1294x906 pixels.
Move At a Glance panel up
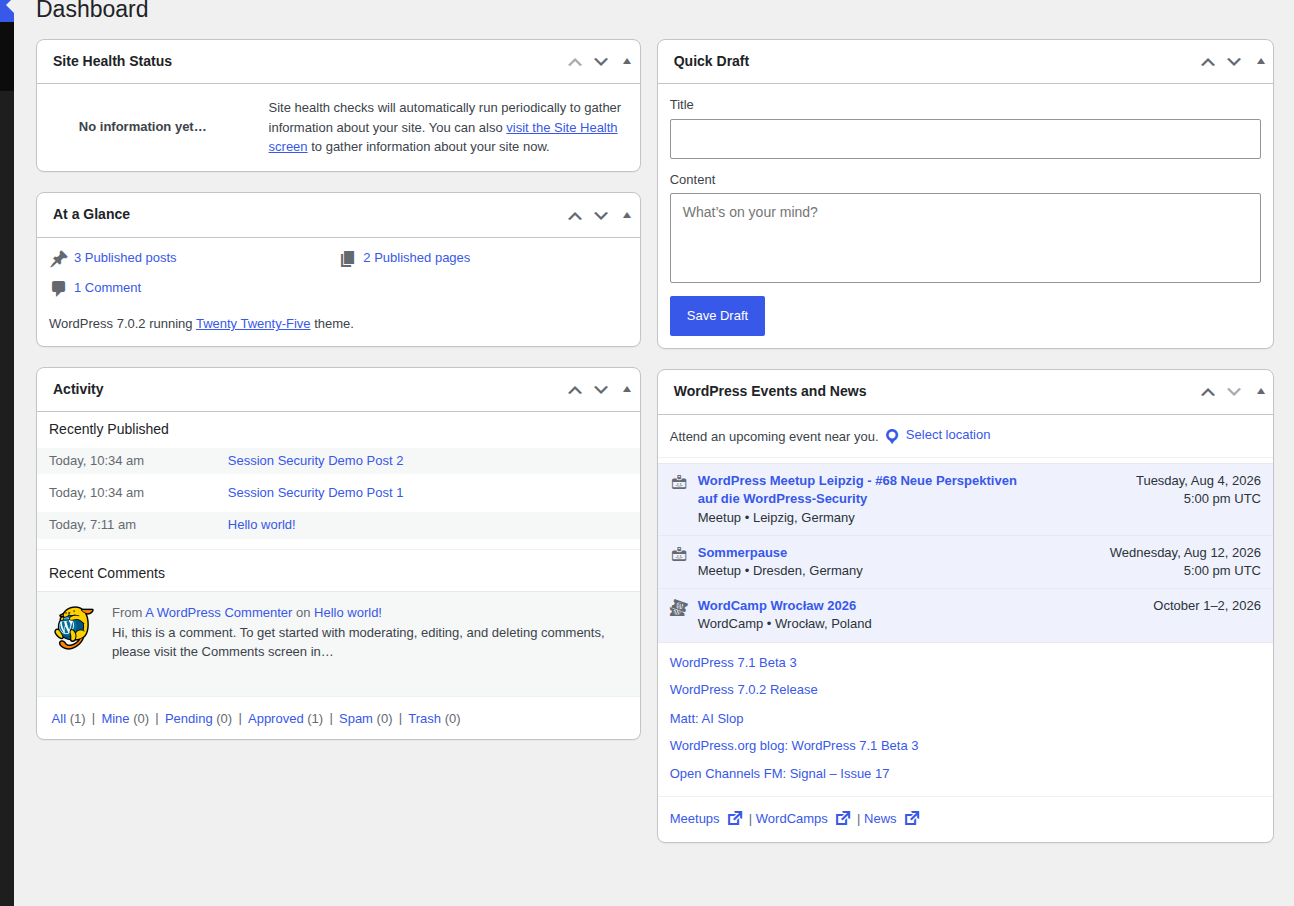pyautogui.click(x=575, y=215)
